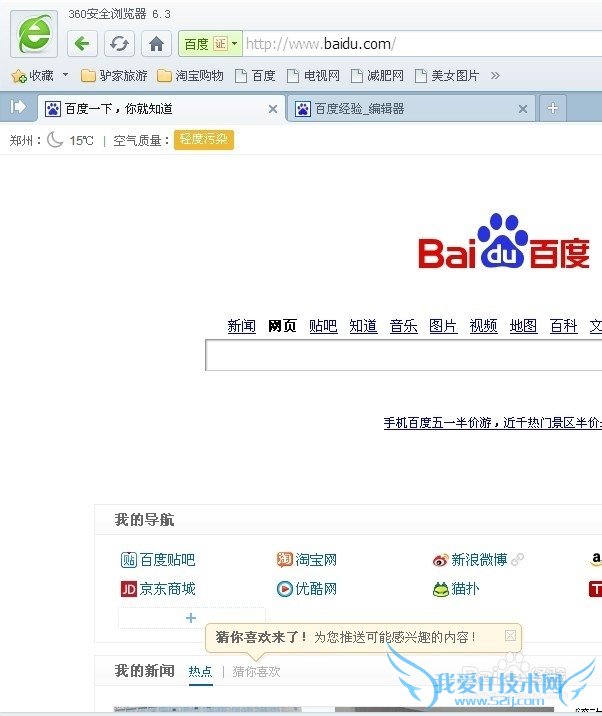The image size is (602, 716).
Task: Click the 轻度污染 air quality badge
Action: coord(204,140)
